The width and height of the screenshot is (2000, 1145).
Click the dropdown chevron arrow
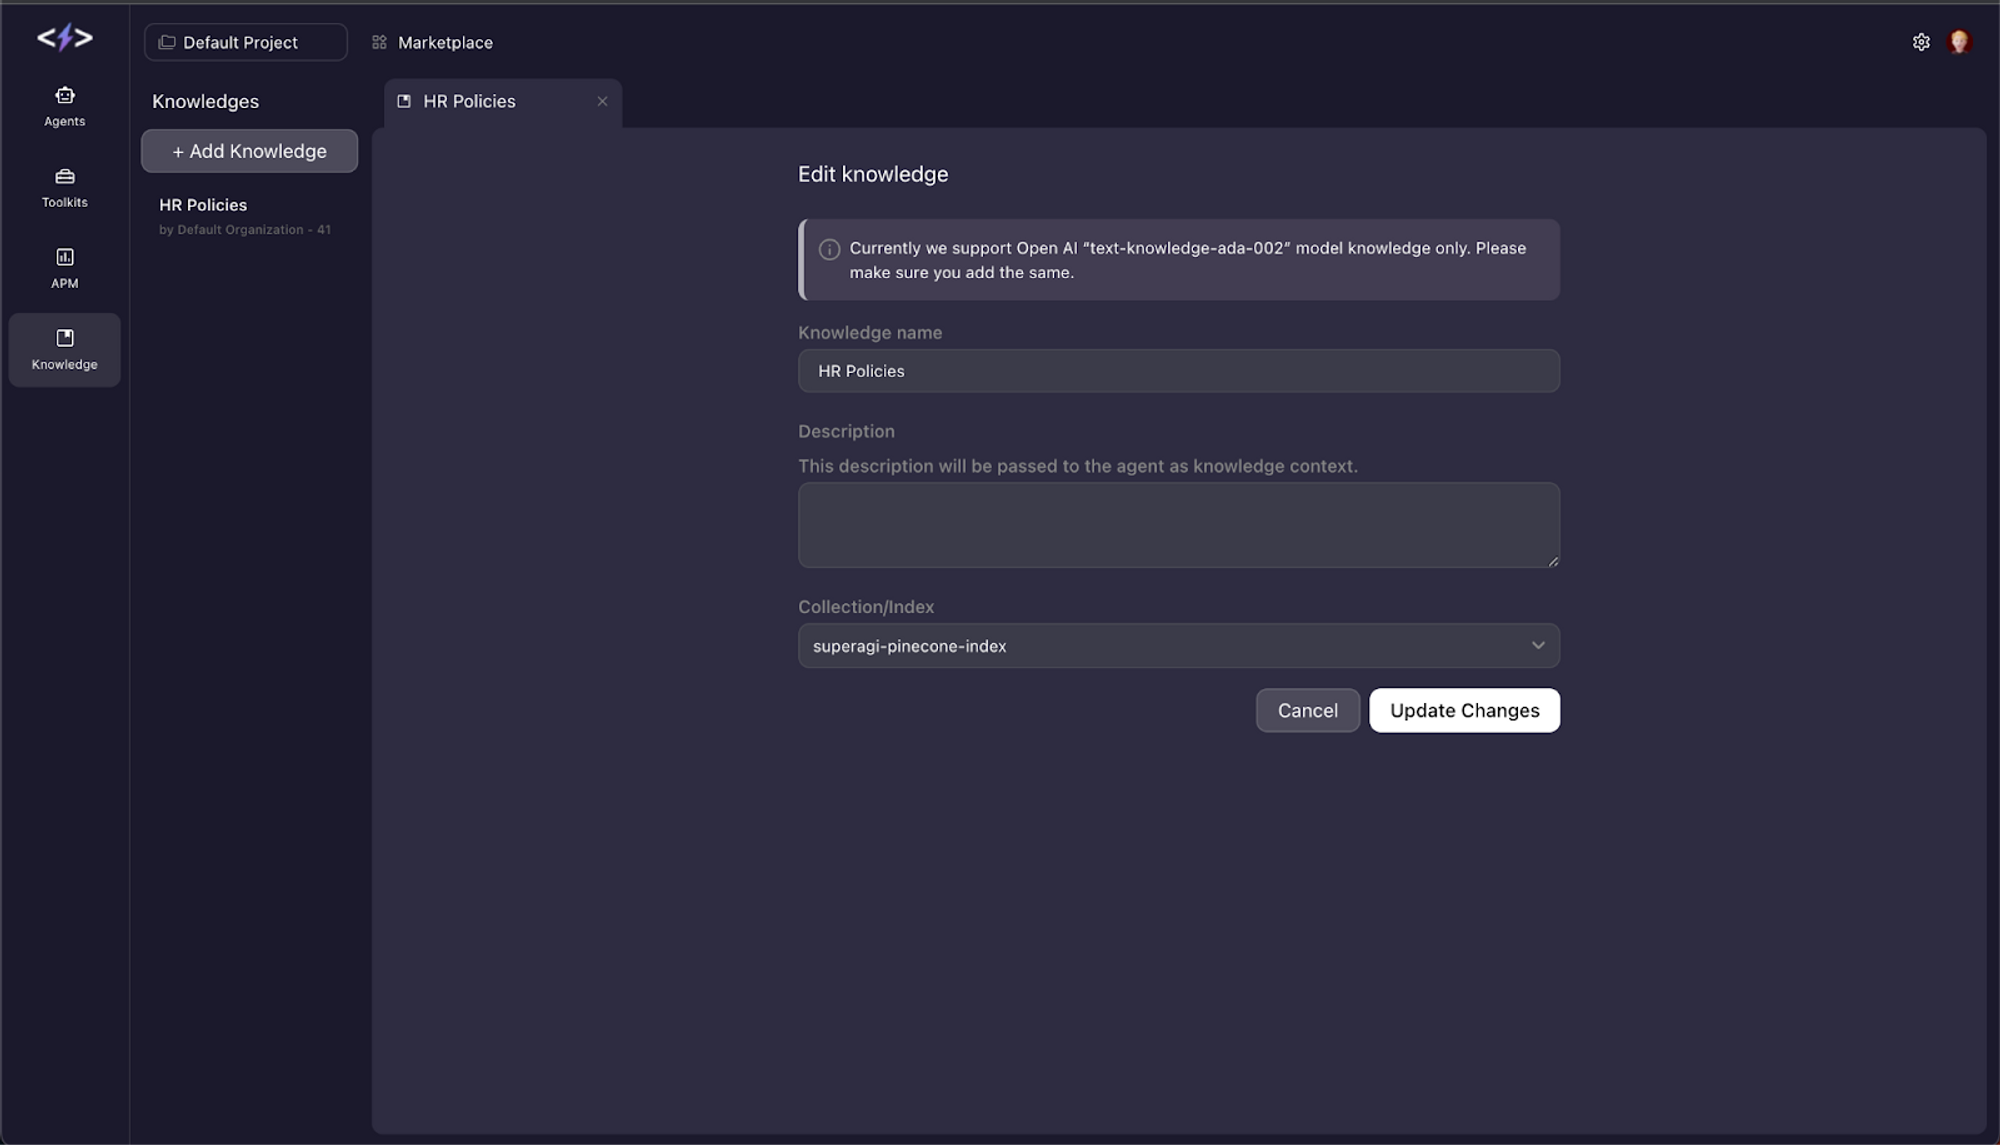1538,646
